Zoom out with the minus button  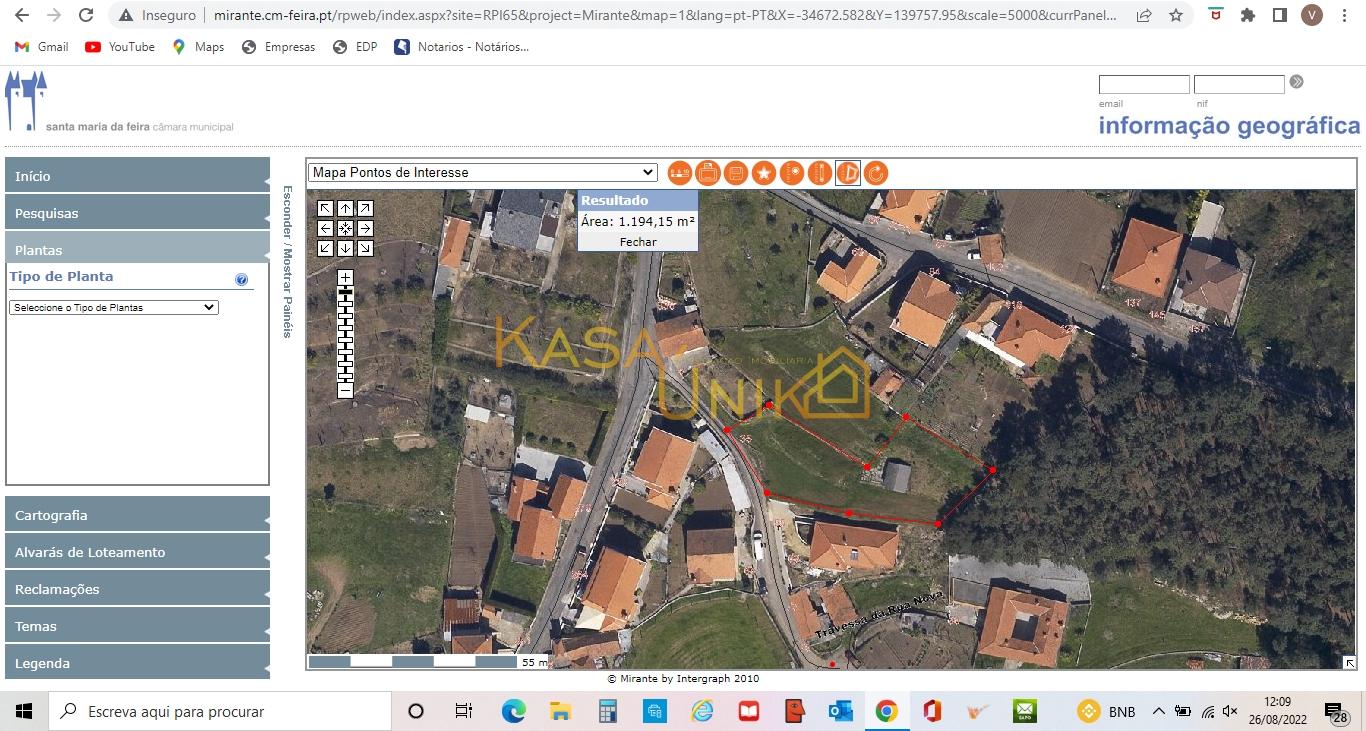coord(345,391)
